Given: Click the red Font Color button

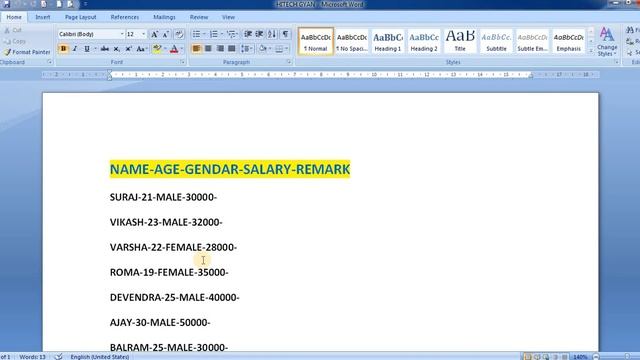Looking at the screenshot, I should pyautogui.click(x=174, y=49).
